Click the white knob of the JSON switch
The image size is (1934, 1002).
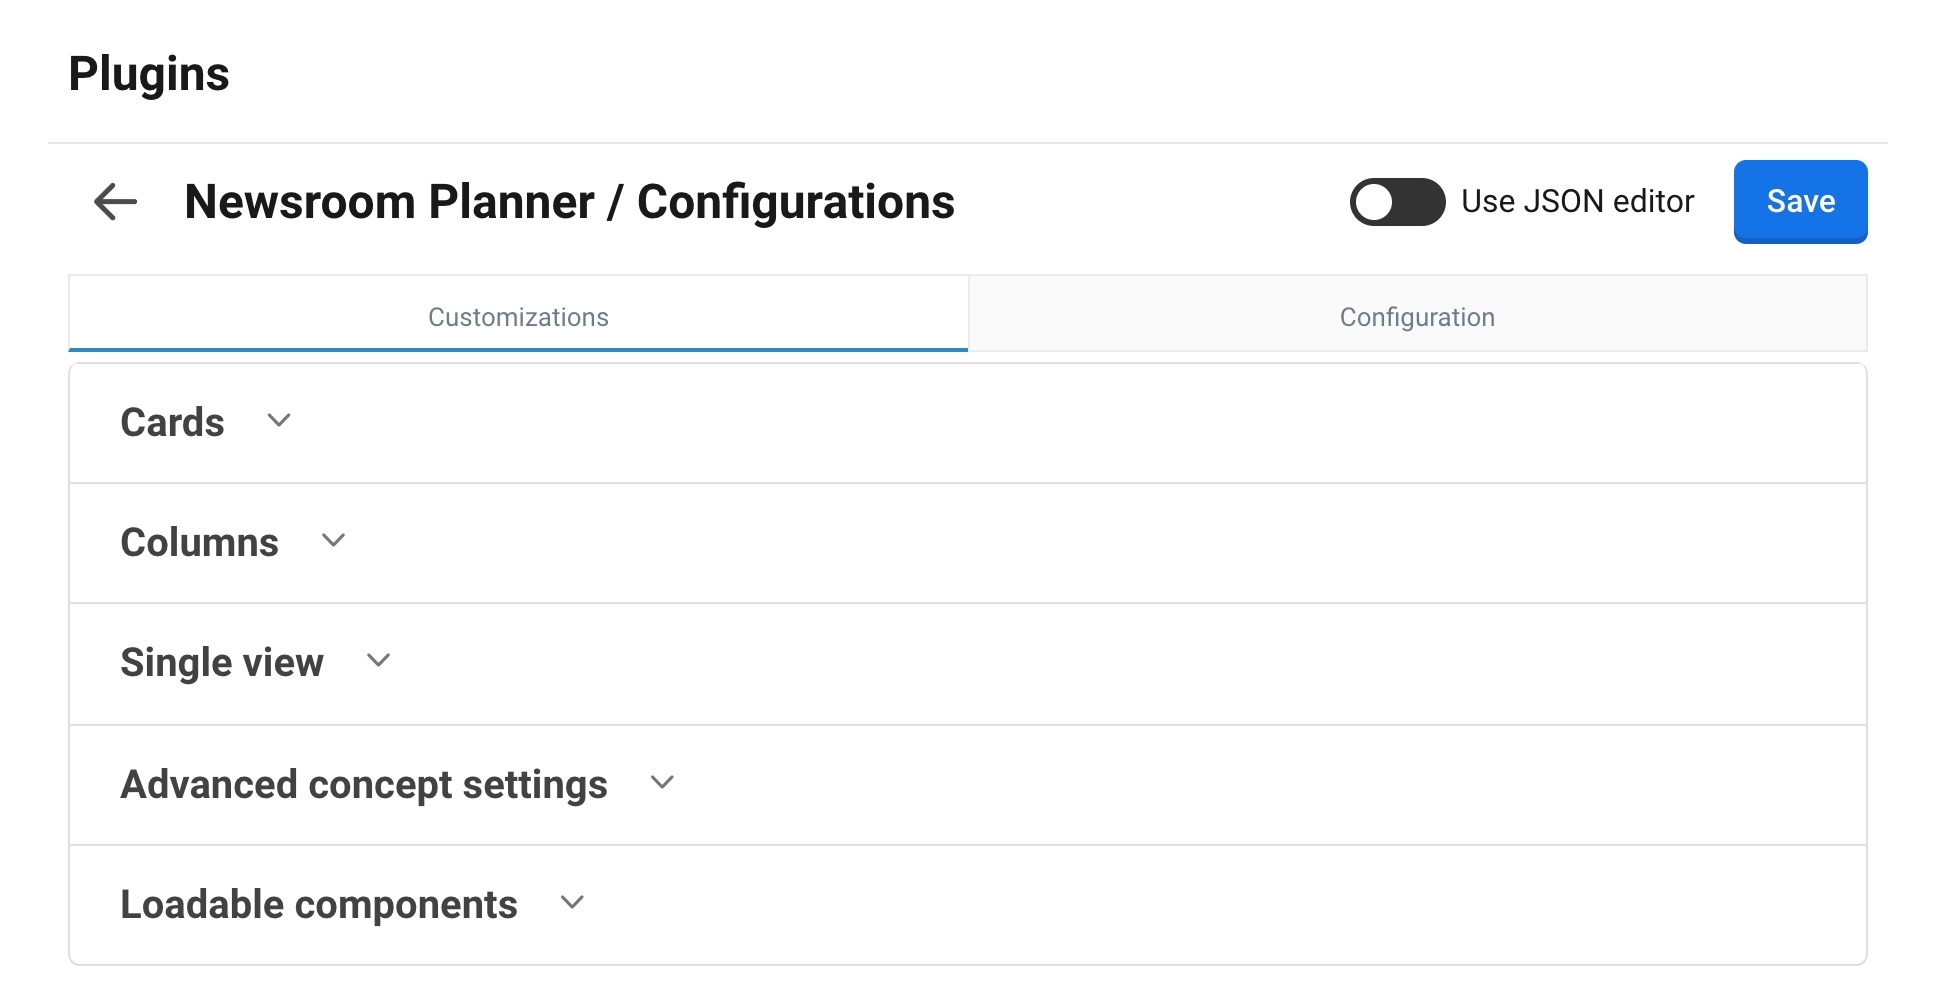click(1375, 202)
